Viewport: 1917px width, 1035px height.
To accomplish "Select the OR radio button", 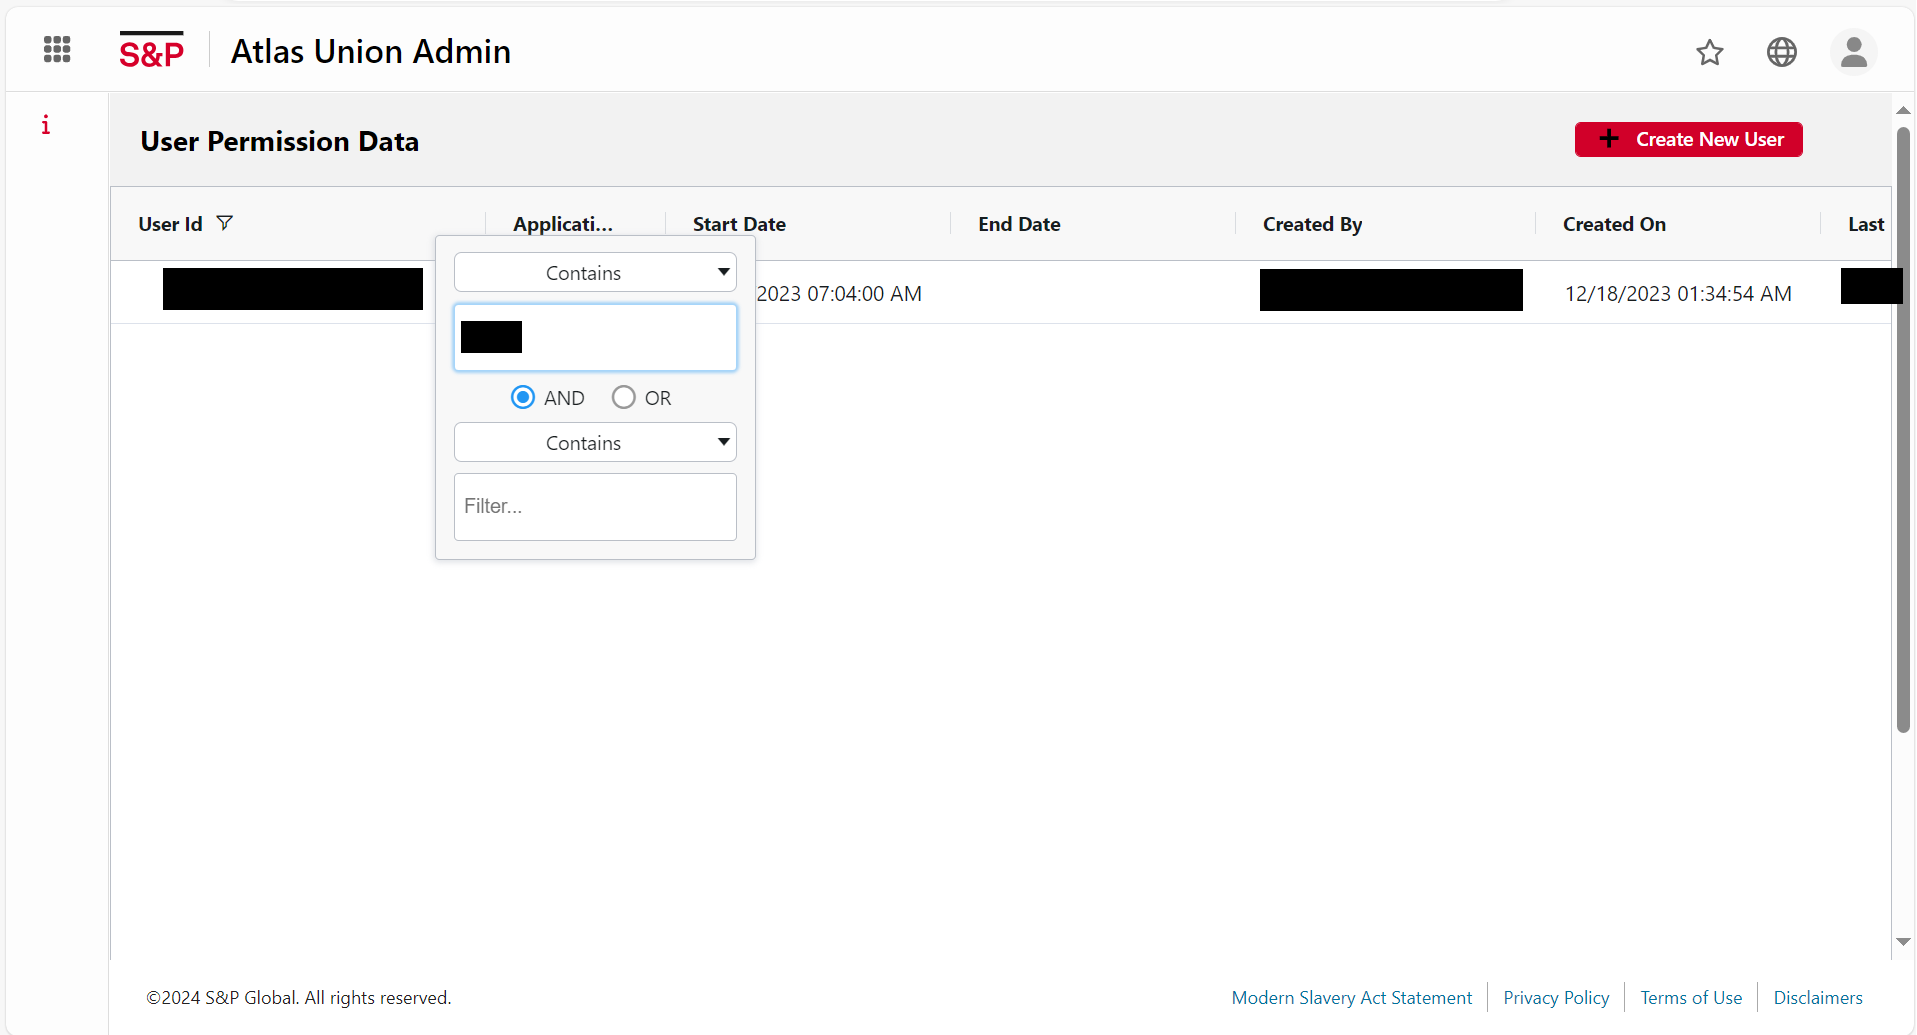I will point(624,397).
